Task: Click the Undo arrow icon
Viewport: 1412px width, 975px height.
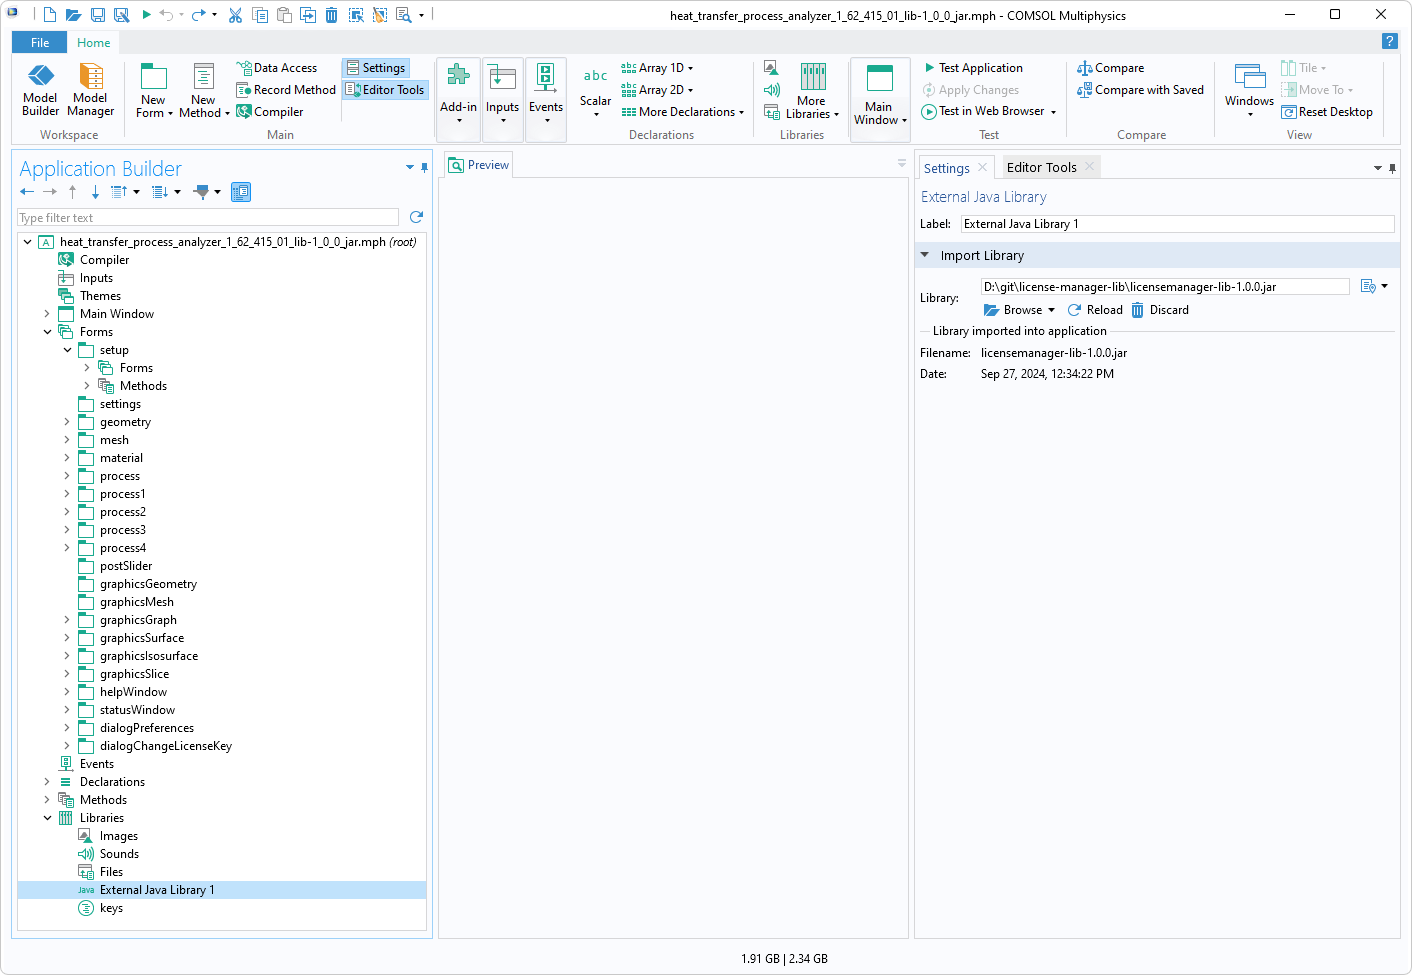Action: tap(166, 15)
